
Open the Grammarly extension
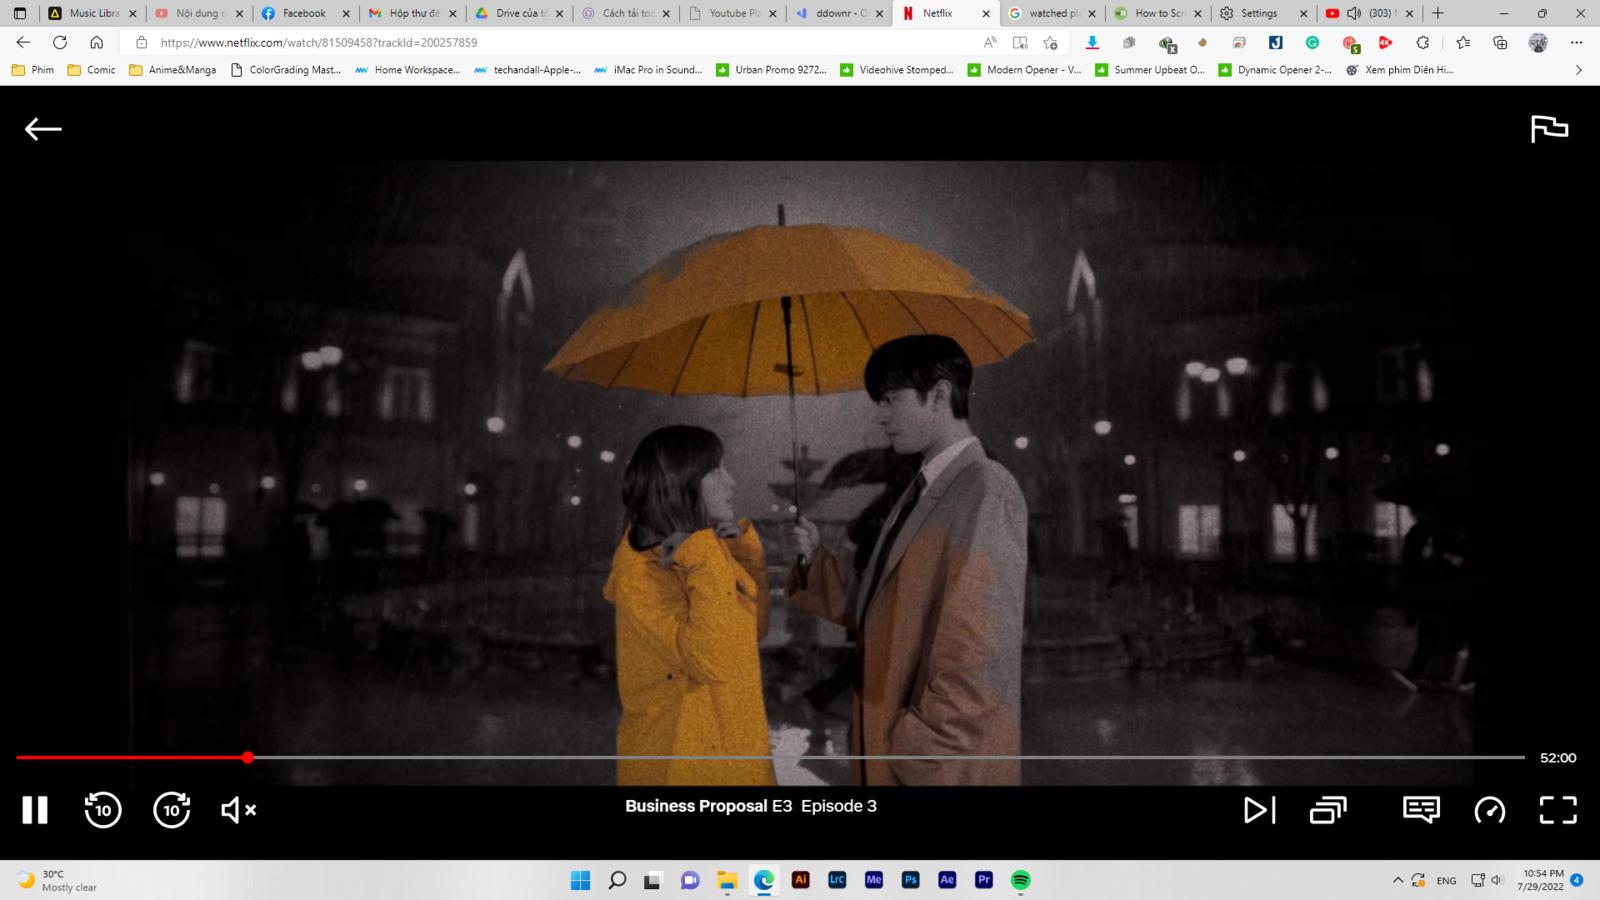1312,43
